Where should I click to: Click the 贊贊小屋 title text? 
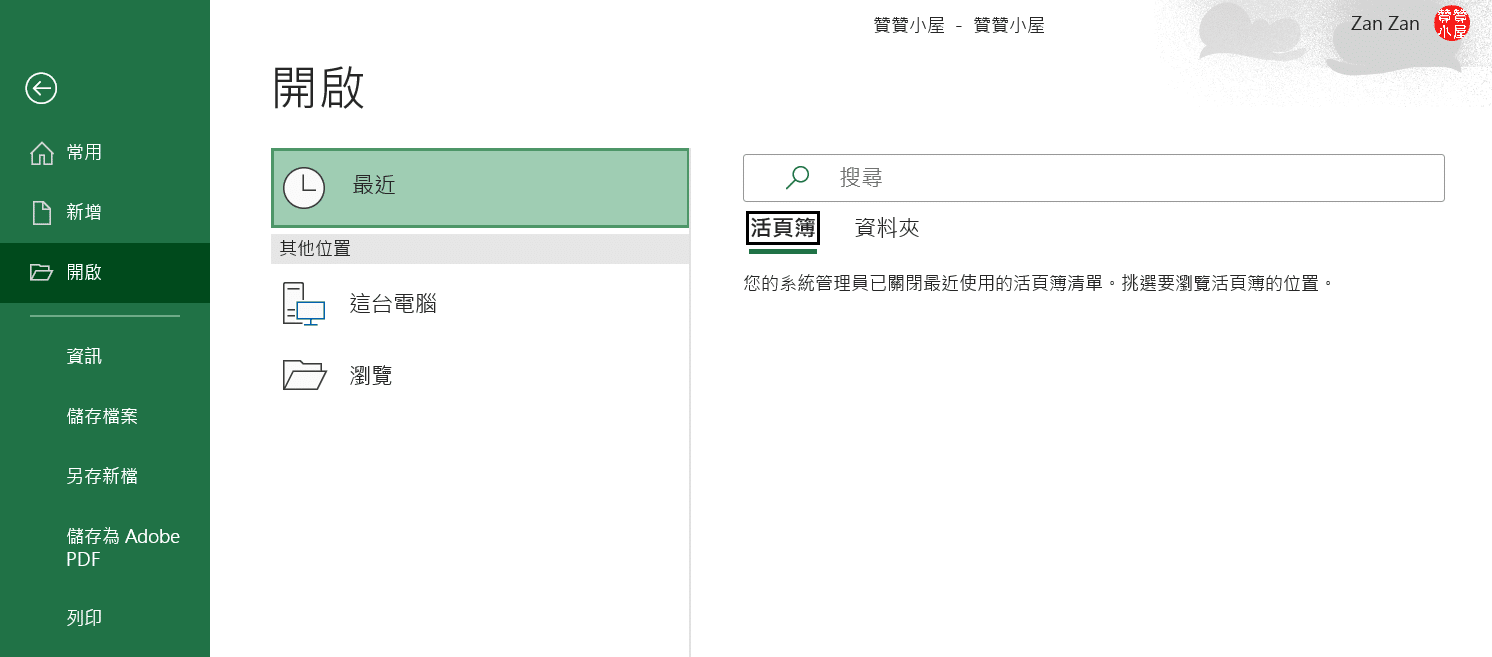(959, 26)
